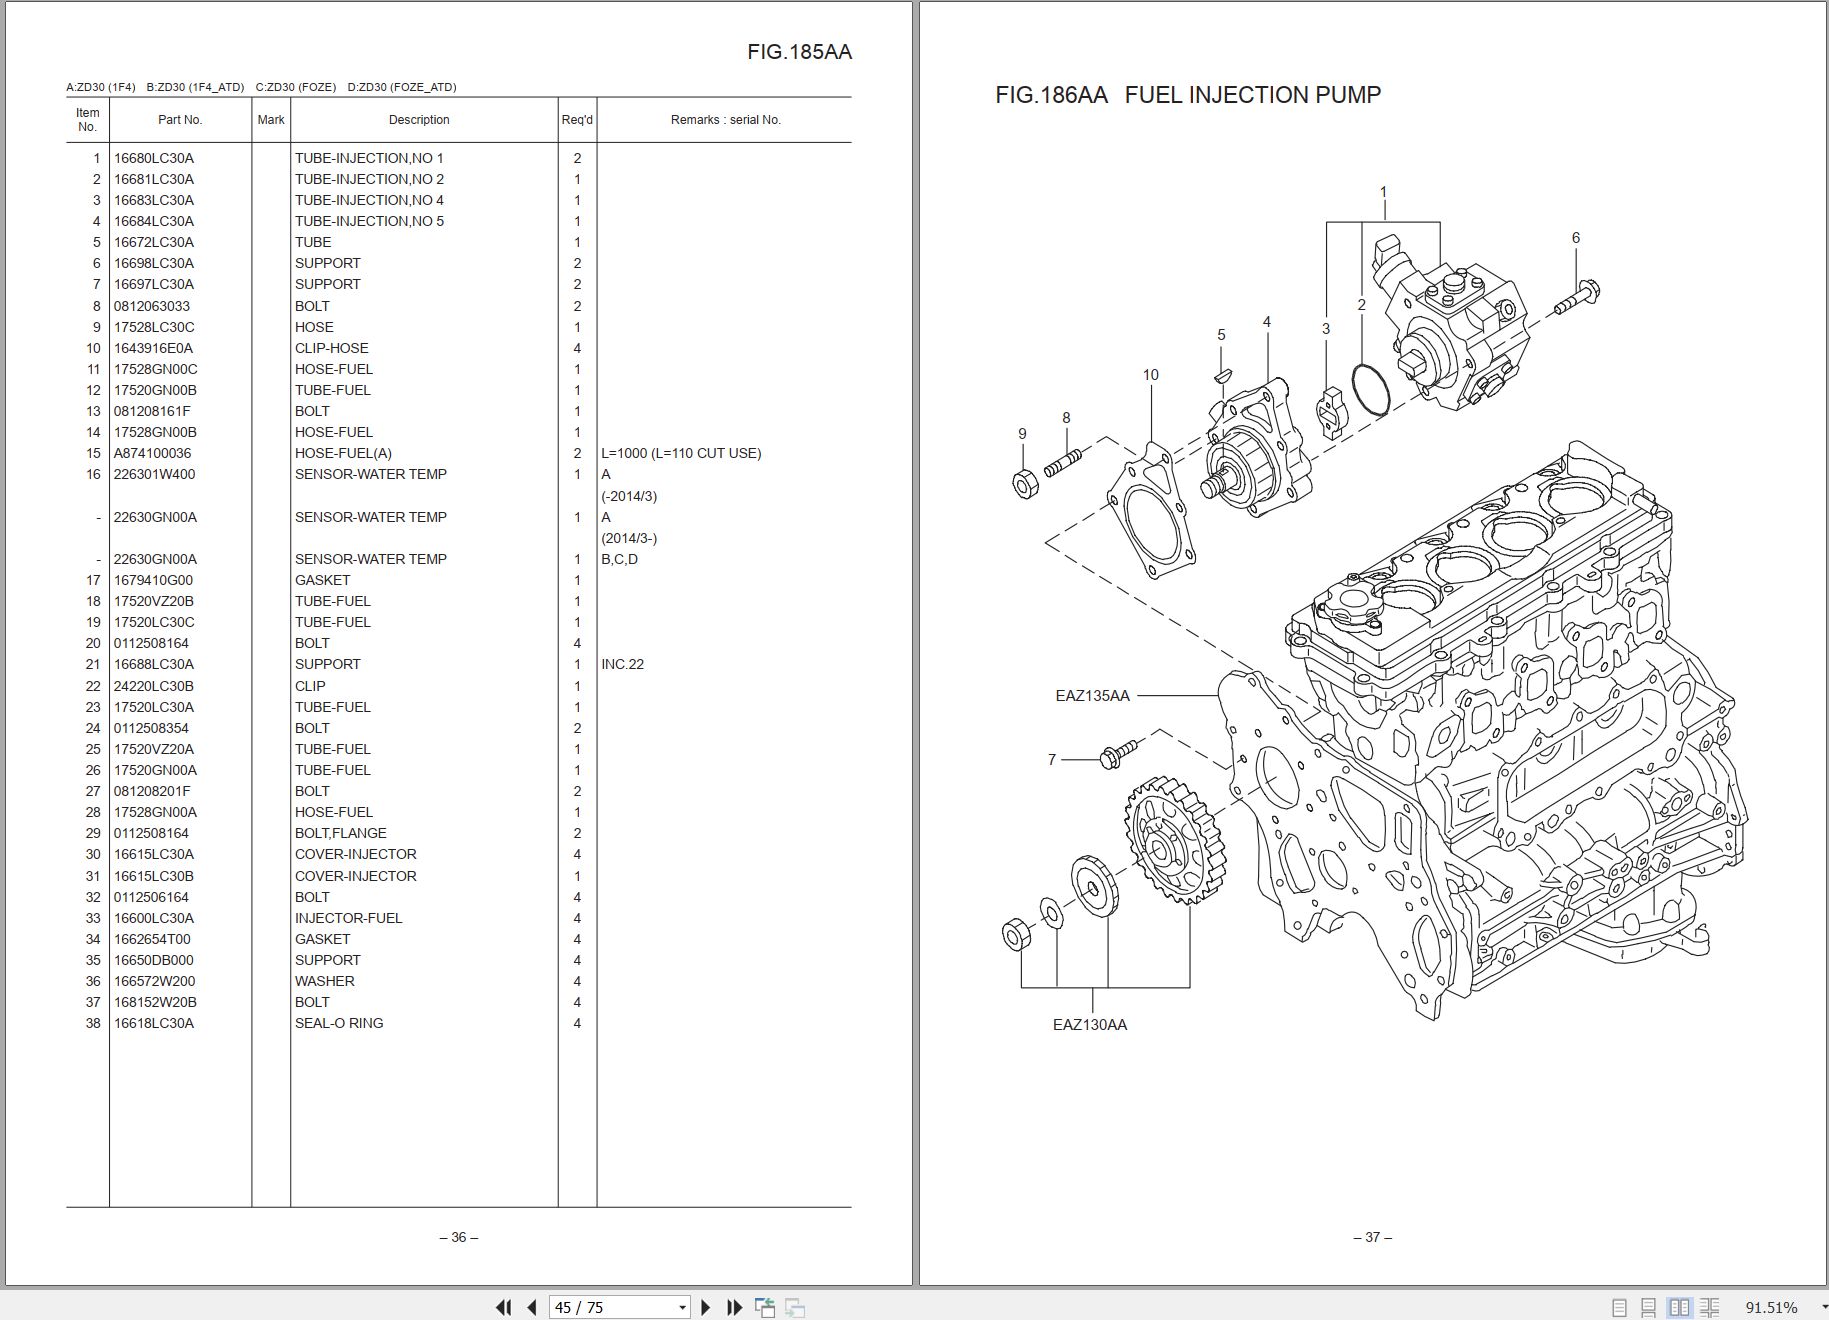Click the EAZ135AA diagram label
This screenshot has height=1320, width=1829.
click(x=1092, y=696)
